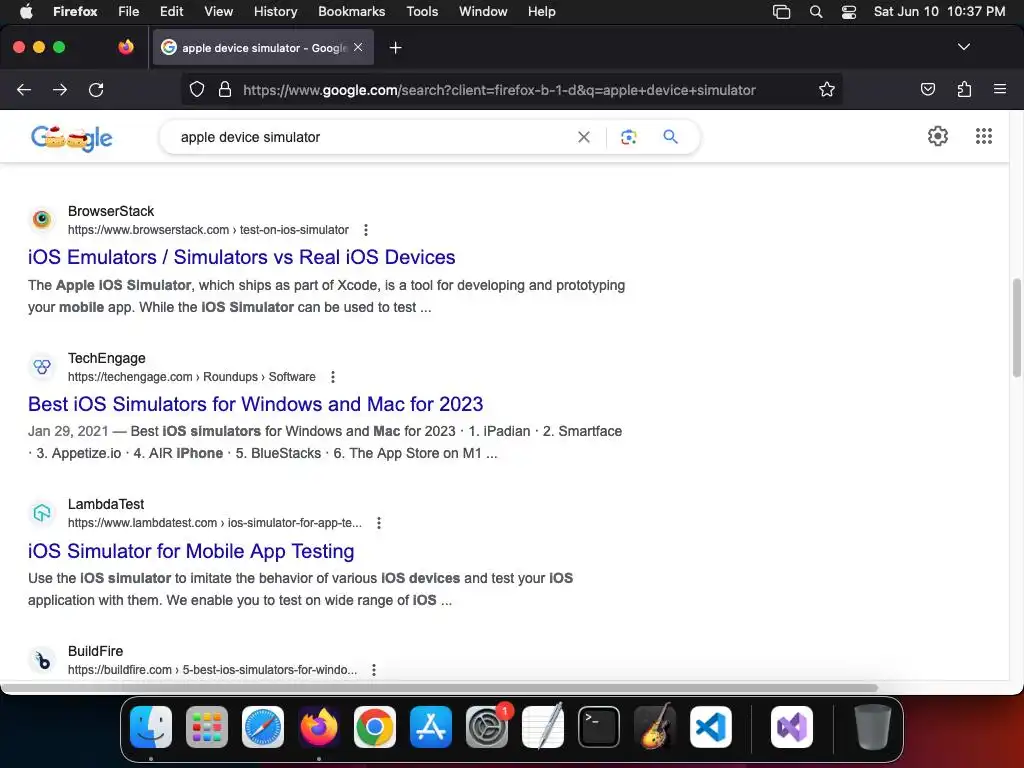Open Google quick settings gear
Screen dimensions: 1024x768
tap(938, 136)
